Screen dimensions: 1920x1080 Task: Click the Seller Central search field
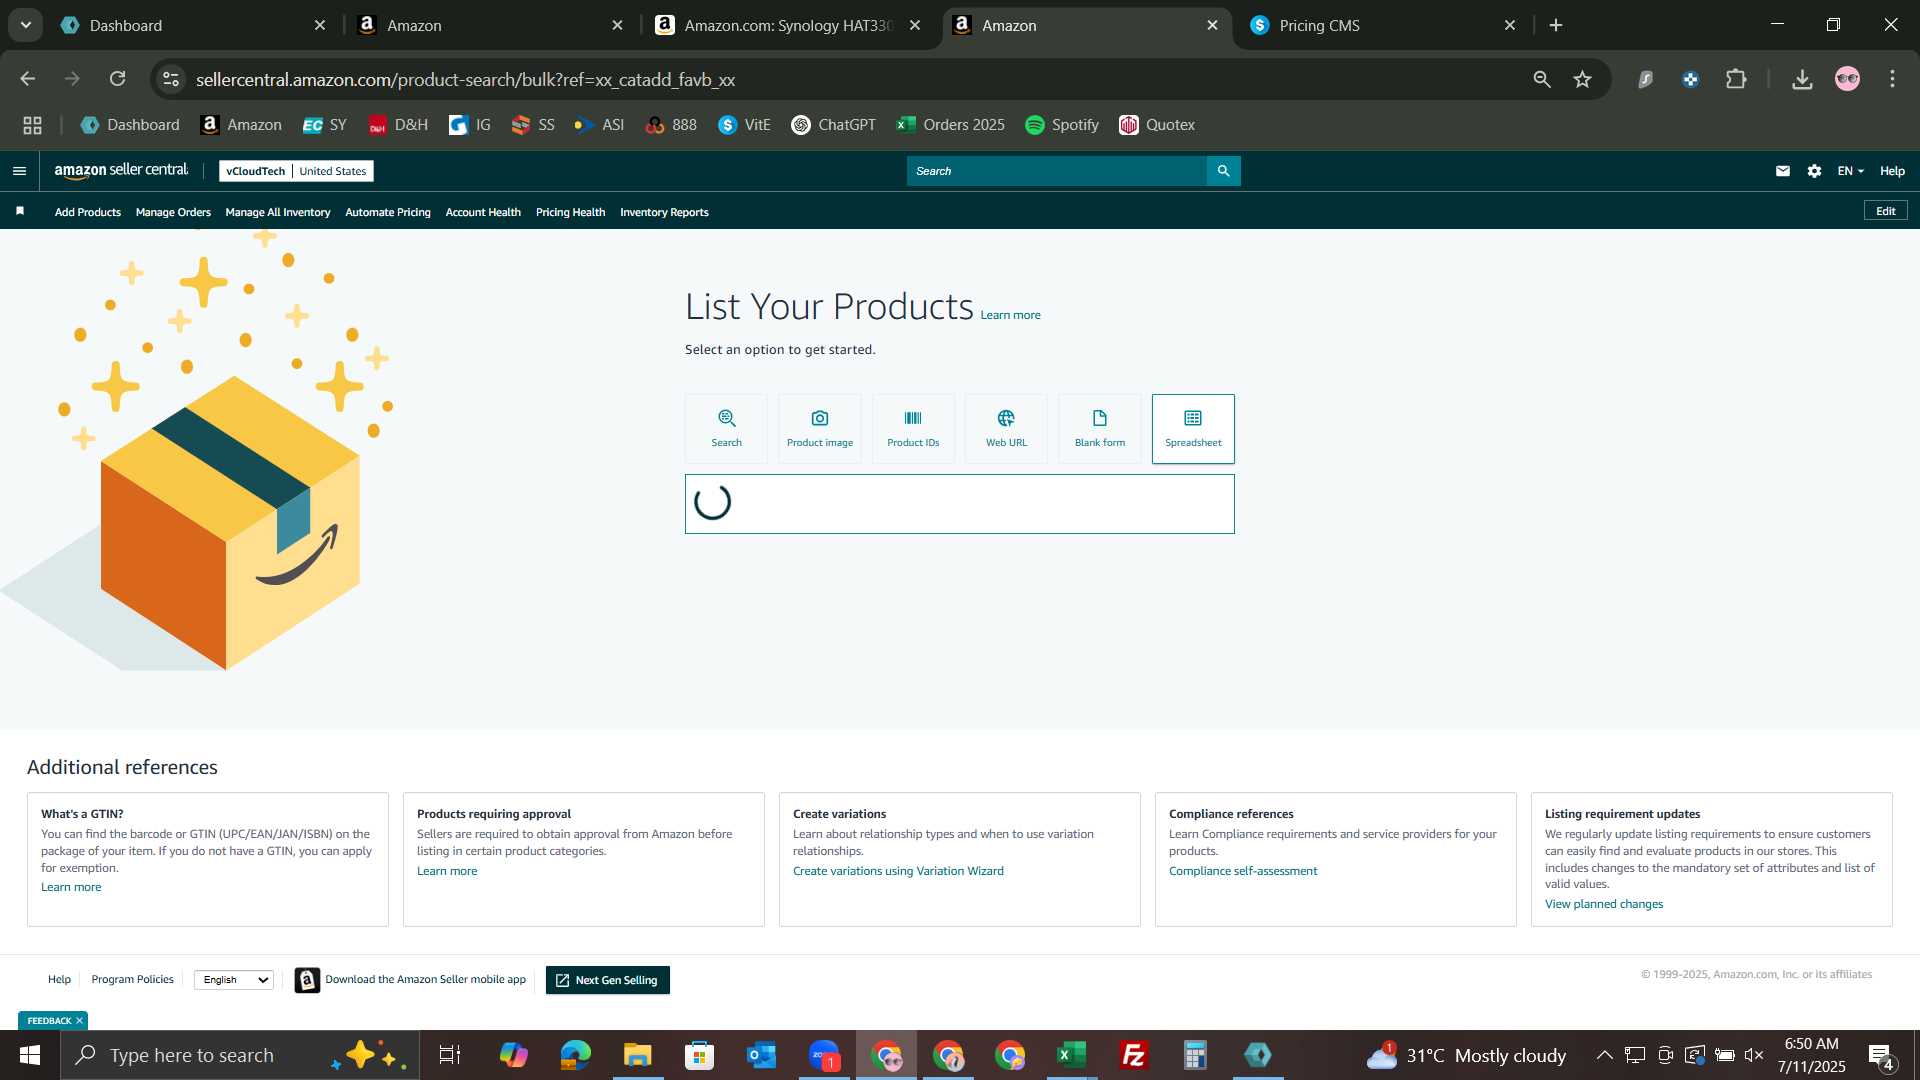(x=1057, y=171)
